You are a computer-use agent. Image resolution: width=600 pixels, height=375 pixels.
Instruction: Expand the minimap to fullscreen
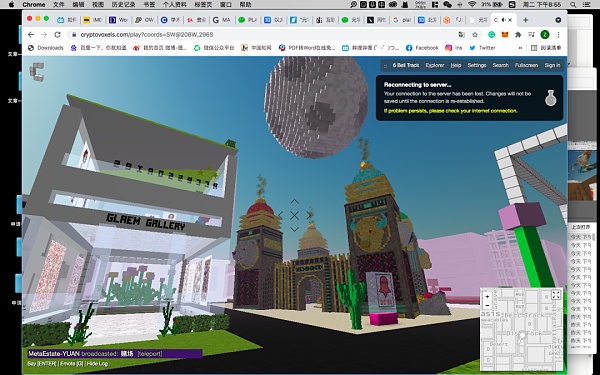[x=556, y=295]
